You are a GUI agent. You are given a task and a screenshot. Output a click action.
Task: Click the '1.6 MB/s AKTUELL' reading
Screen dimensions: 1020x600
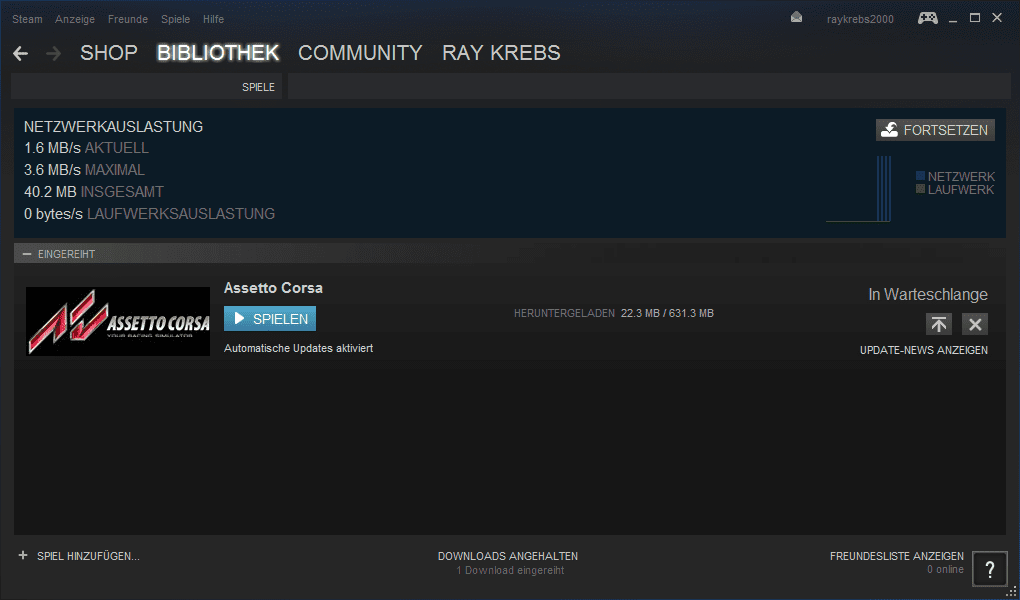(x=87, y=148)
